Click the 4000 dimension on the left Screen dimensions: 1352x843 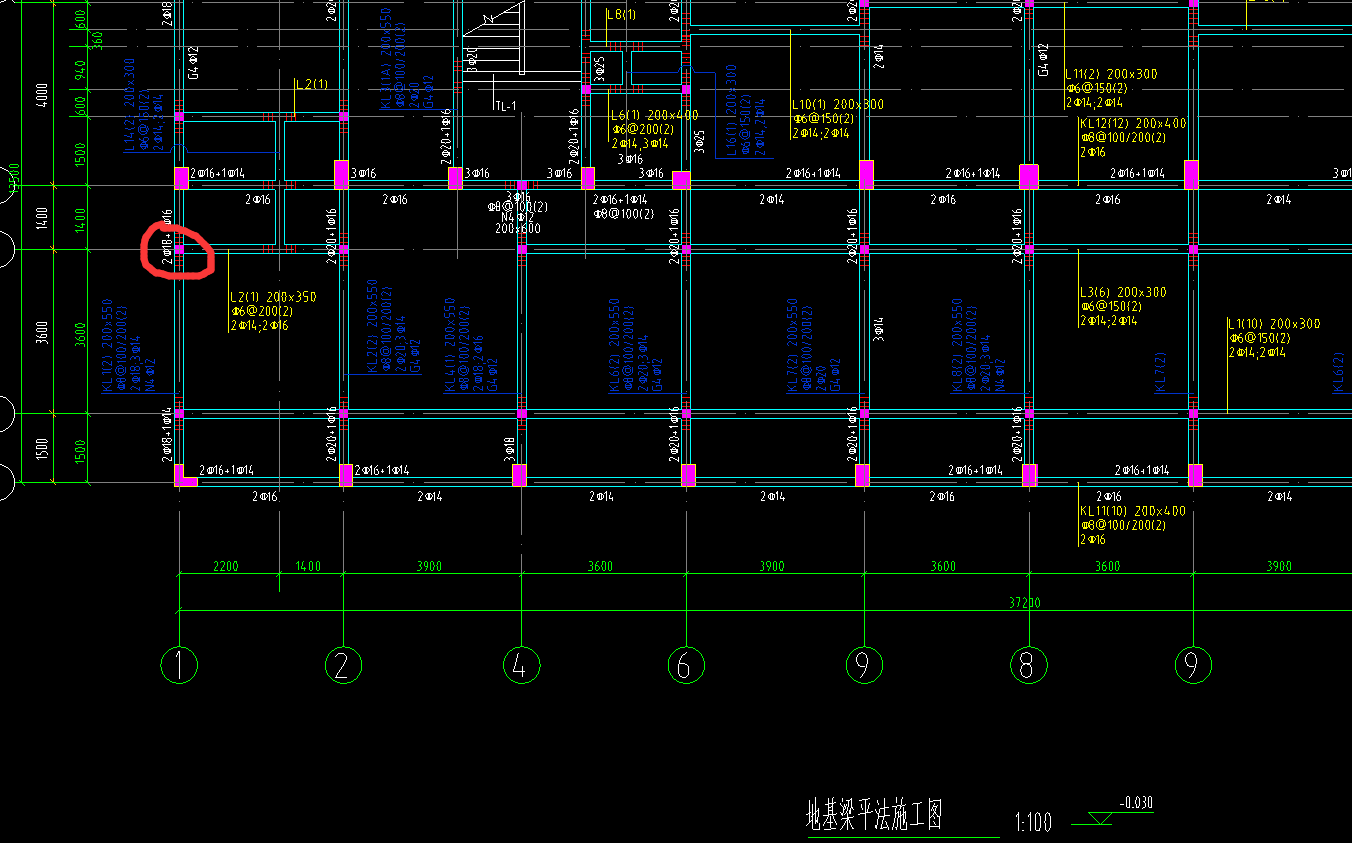[42, 96]
